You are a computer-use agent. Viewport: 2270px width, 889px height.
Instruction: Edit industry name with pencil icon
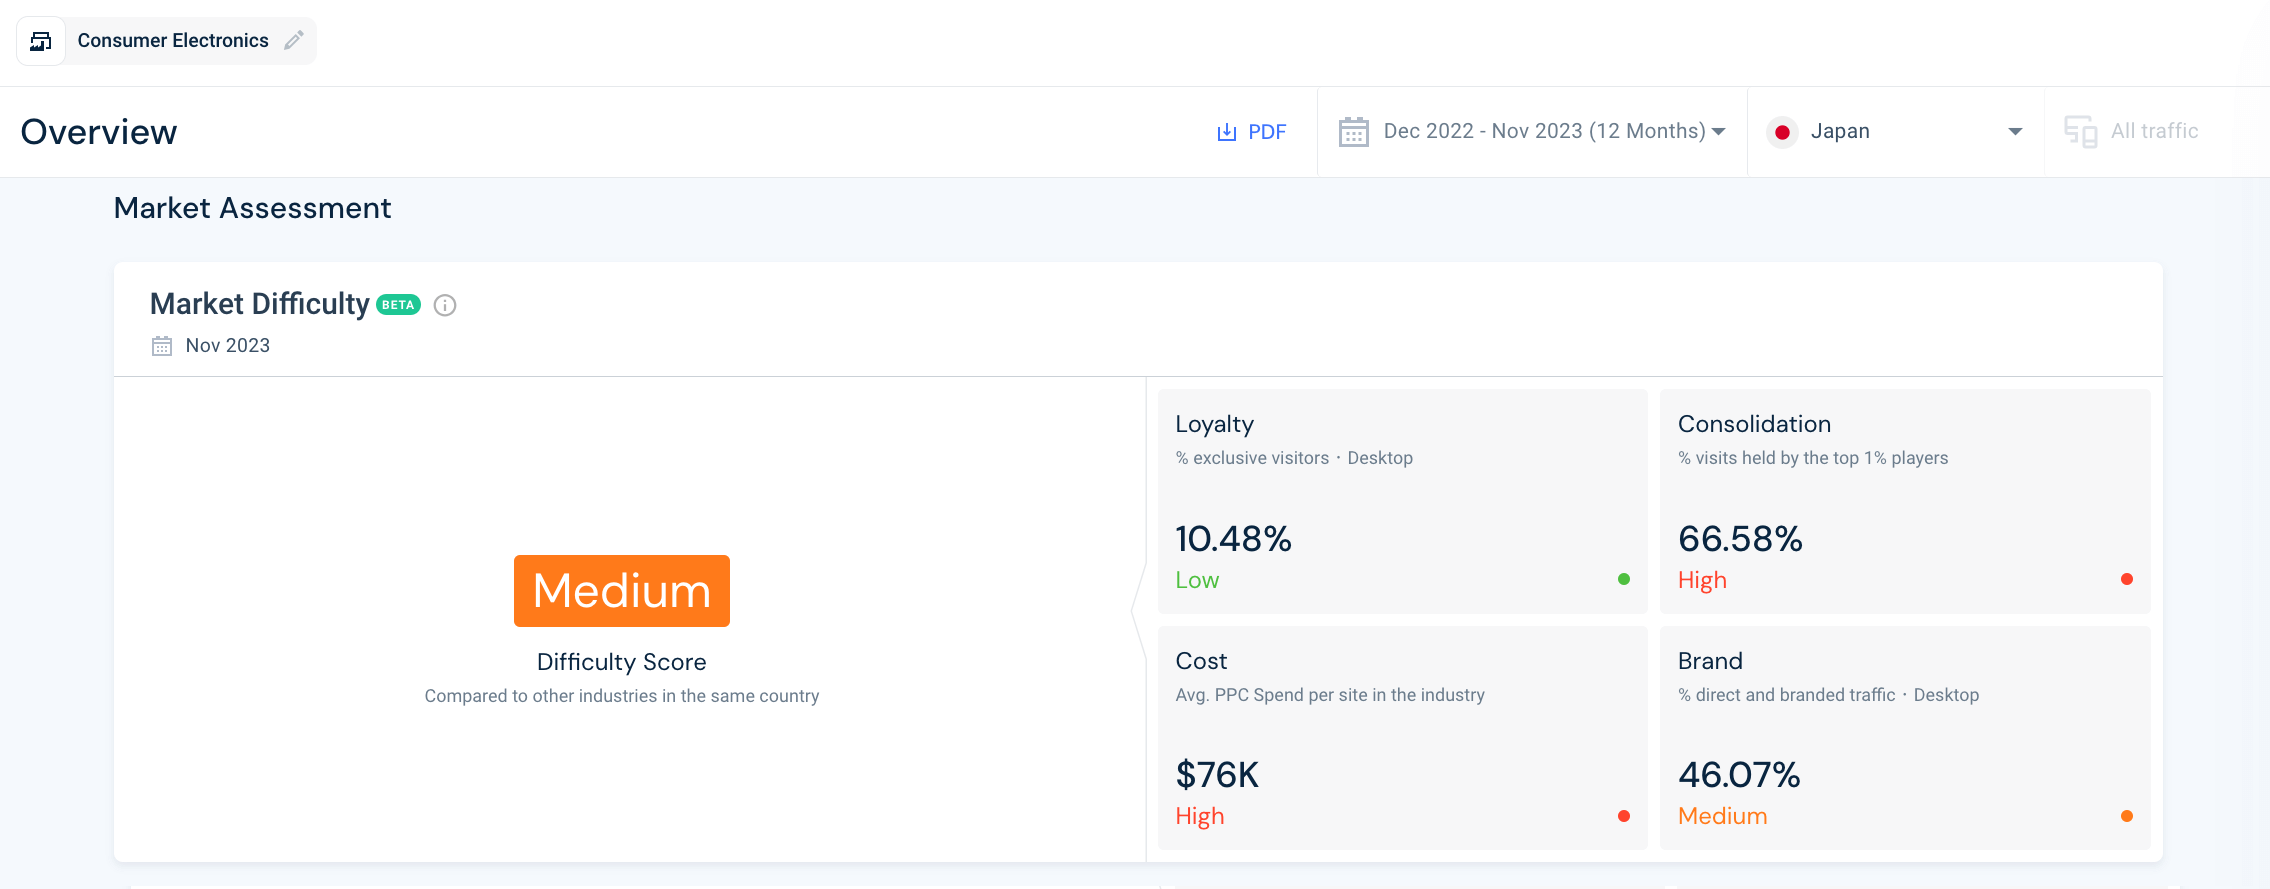click(x=294, y=41)
